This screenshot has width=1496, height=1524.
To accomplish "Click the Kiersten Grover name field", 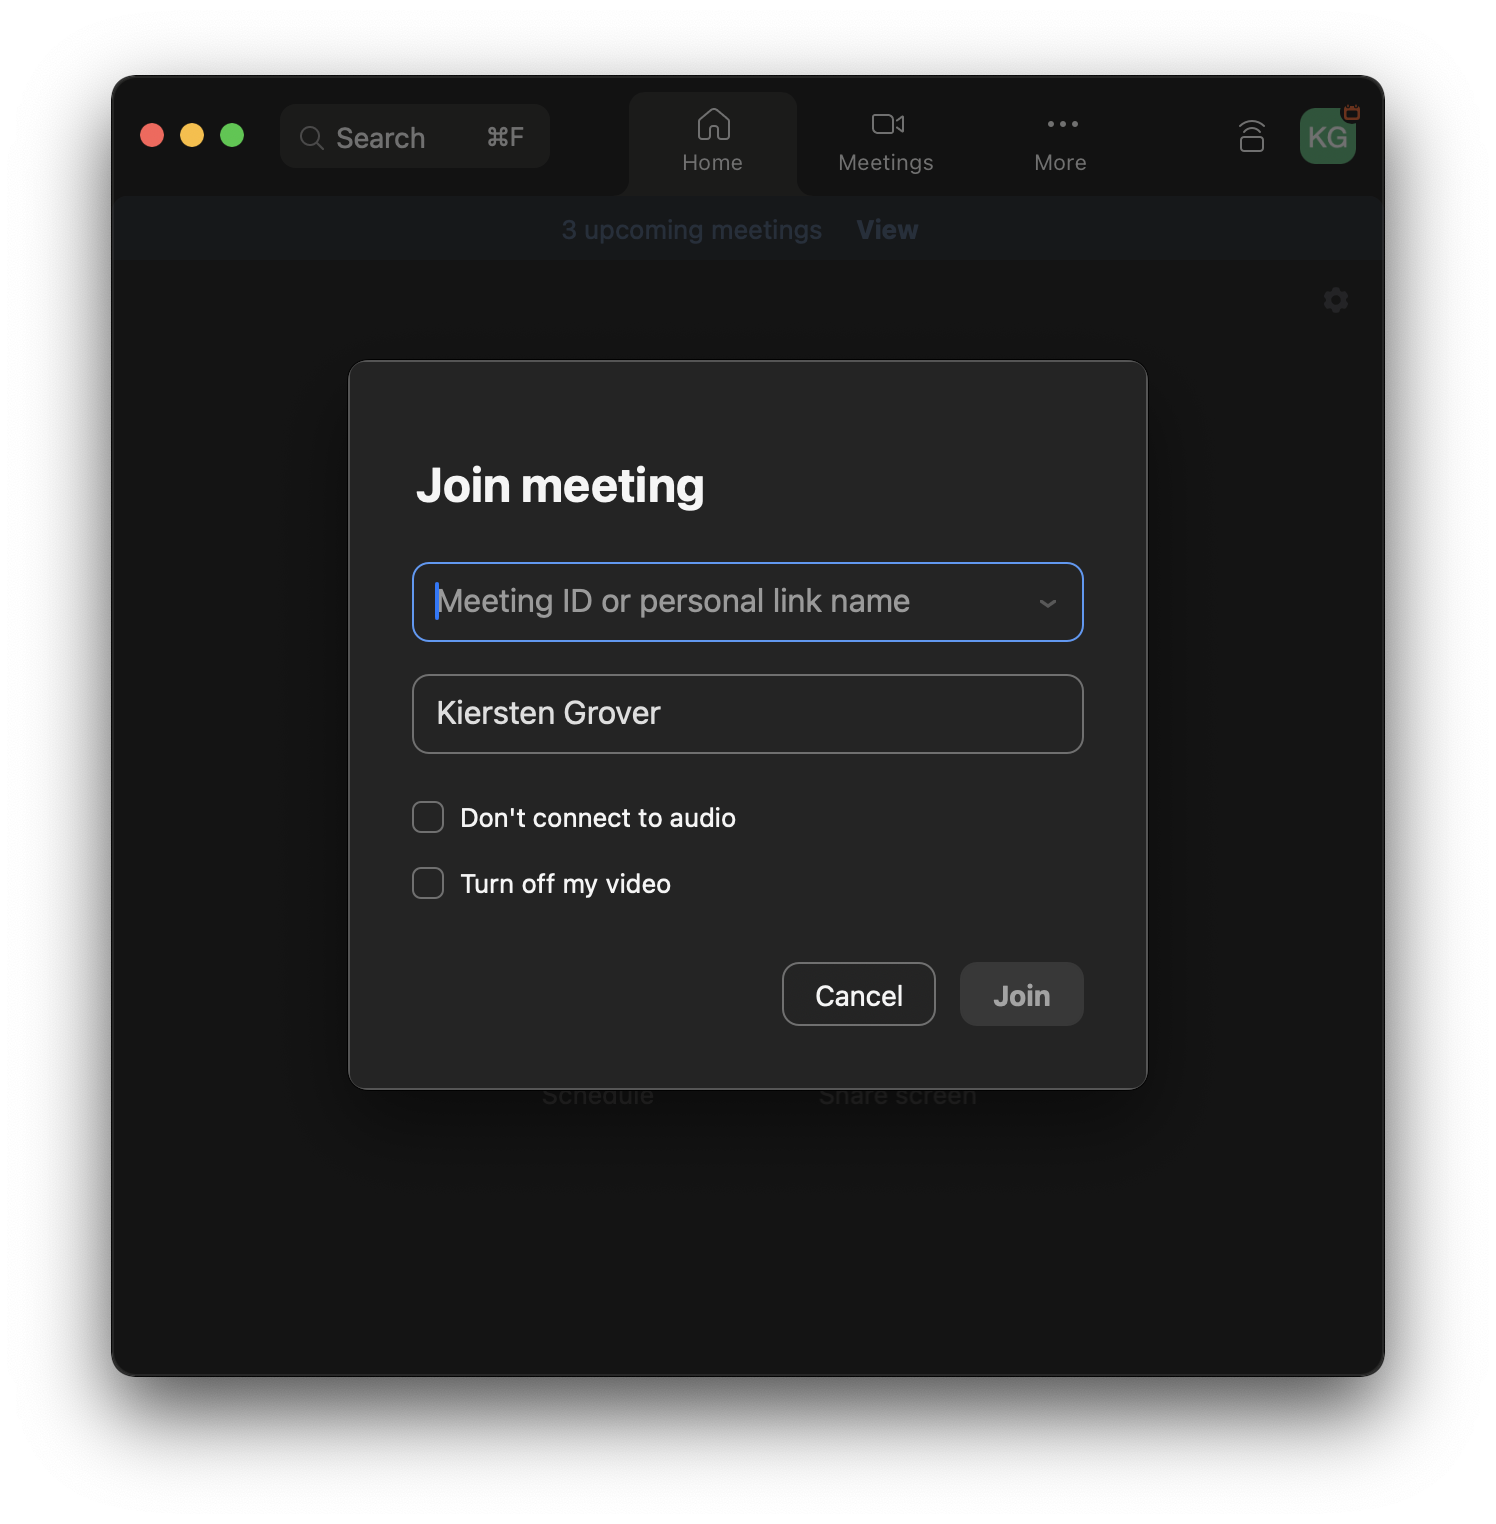I will pyautogui.click(x=747, y=714).
